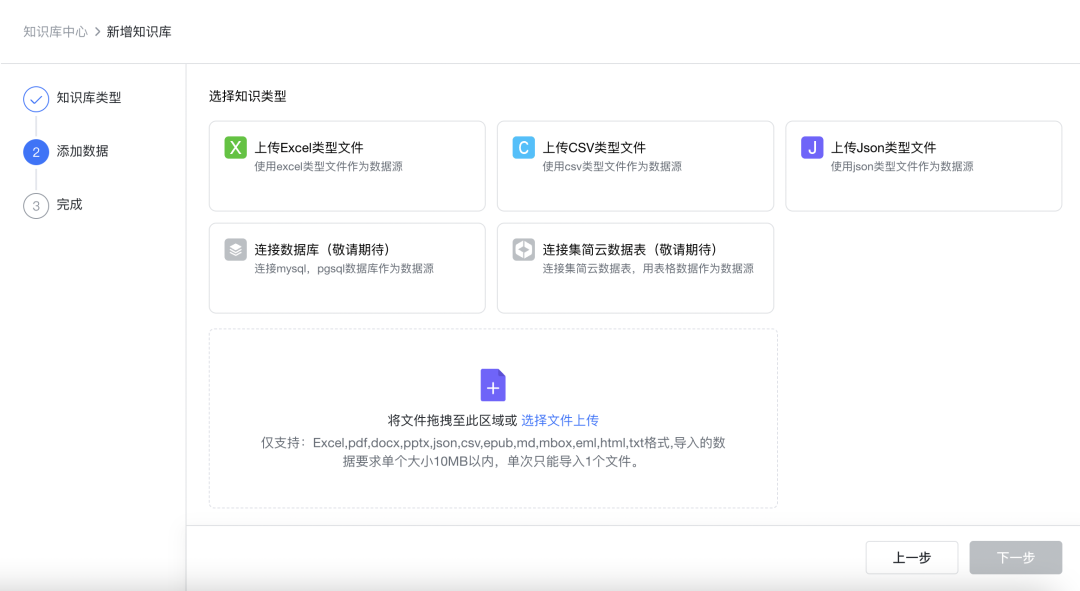1080x591 pixels.
Task: Click the step 2 numbered circle
Action: [36, 152]
